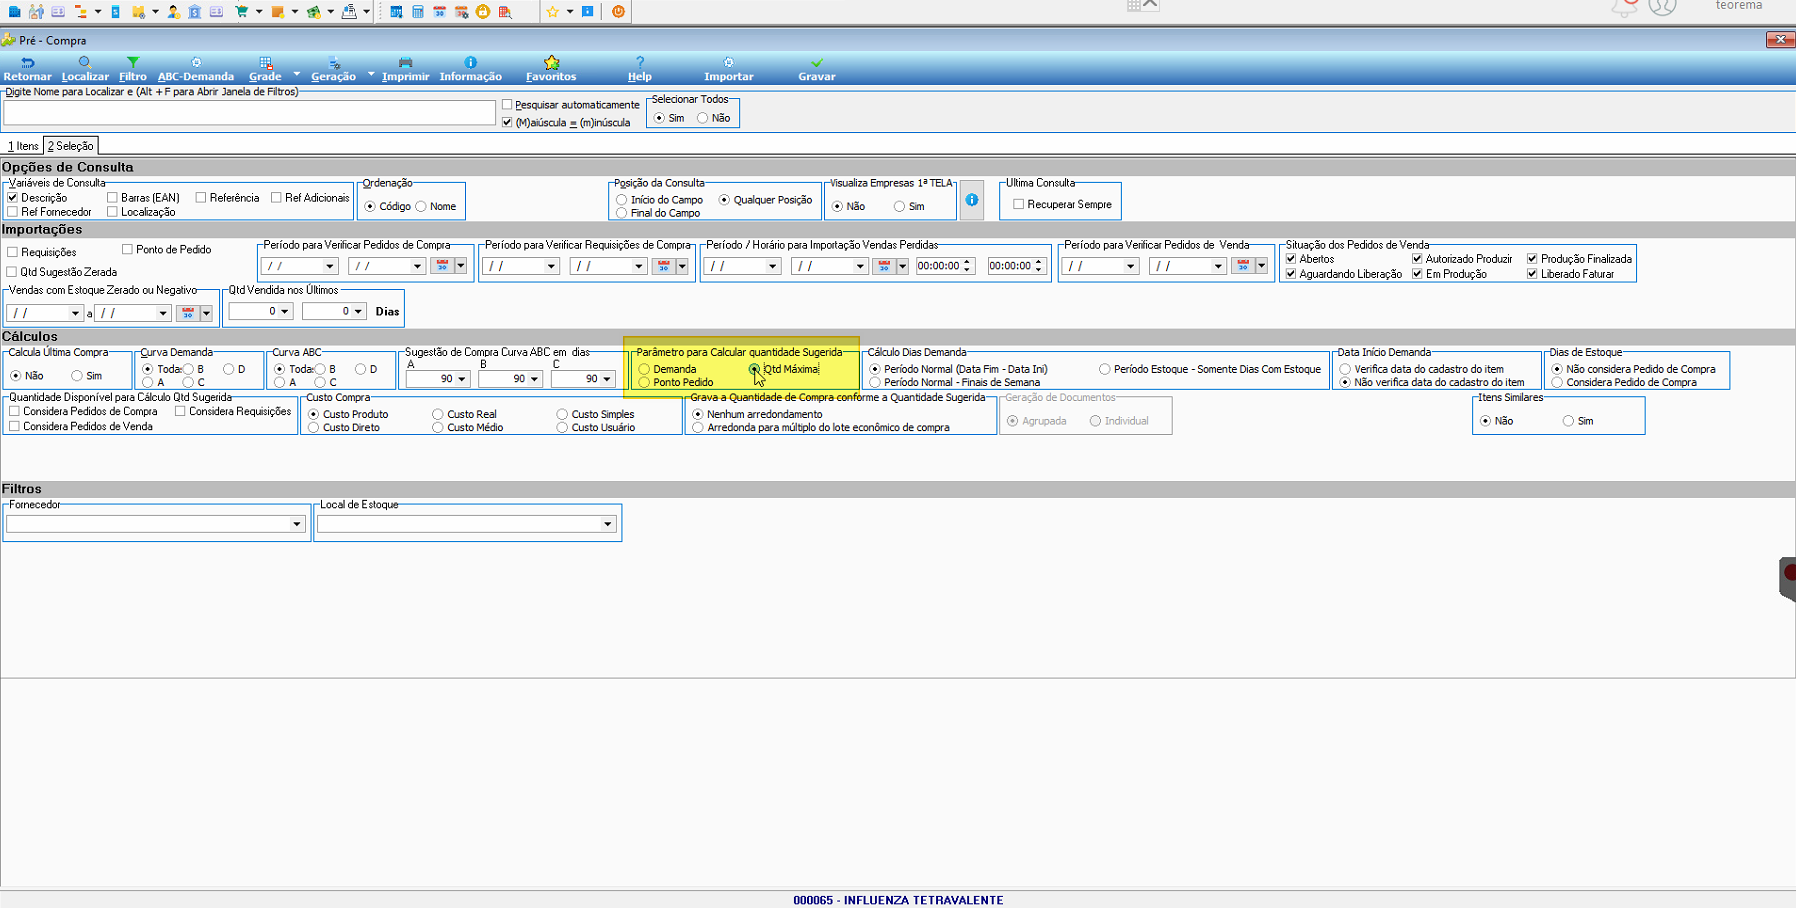Switch to the 1 Itens tab
The width and height of the screenshot is (1796, 908).
[x=23, y=146]
